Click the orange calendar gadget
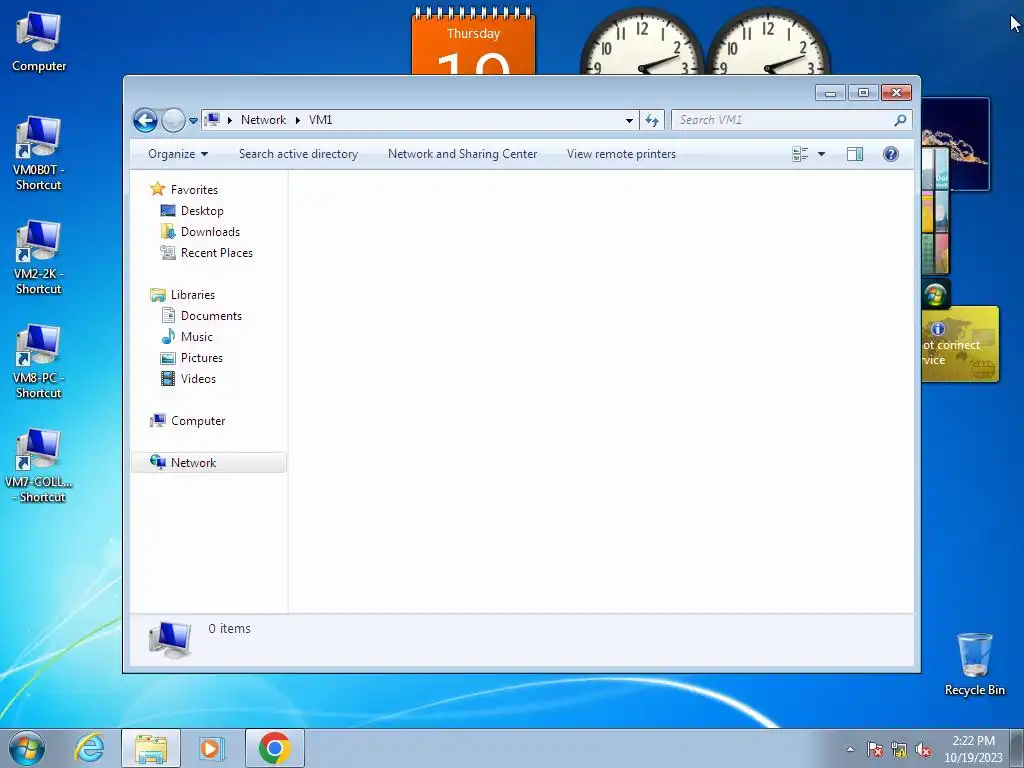Image resolution: width=1024 pixels, height=768 pixels. 473,42
